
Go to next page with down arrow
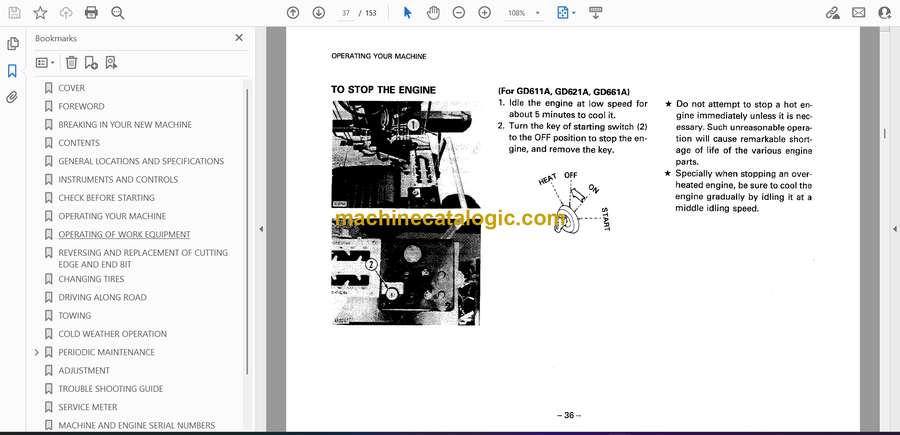point(319,13)
